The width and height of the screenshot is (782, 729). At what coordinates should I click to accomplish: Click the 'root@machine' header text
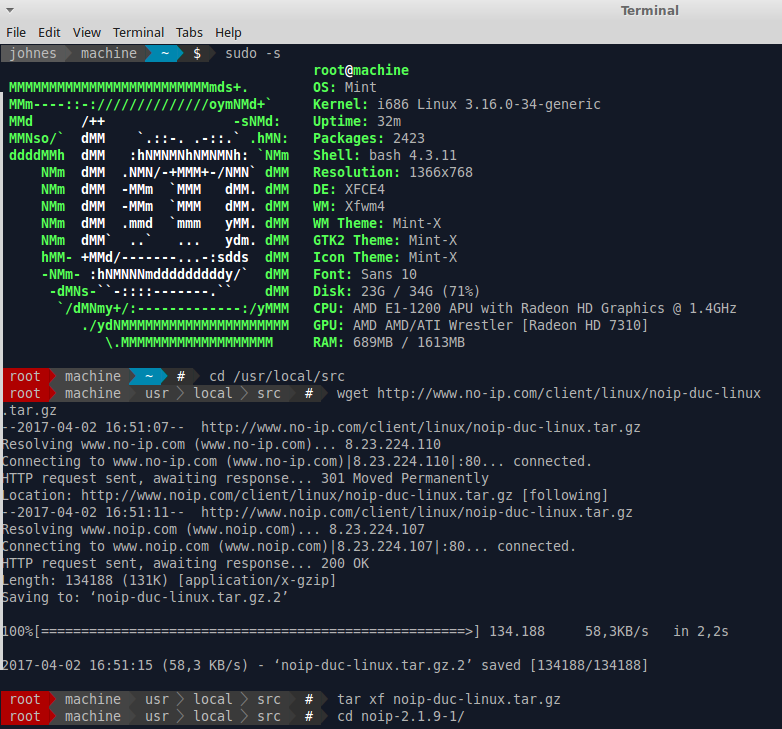point(361,70)
